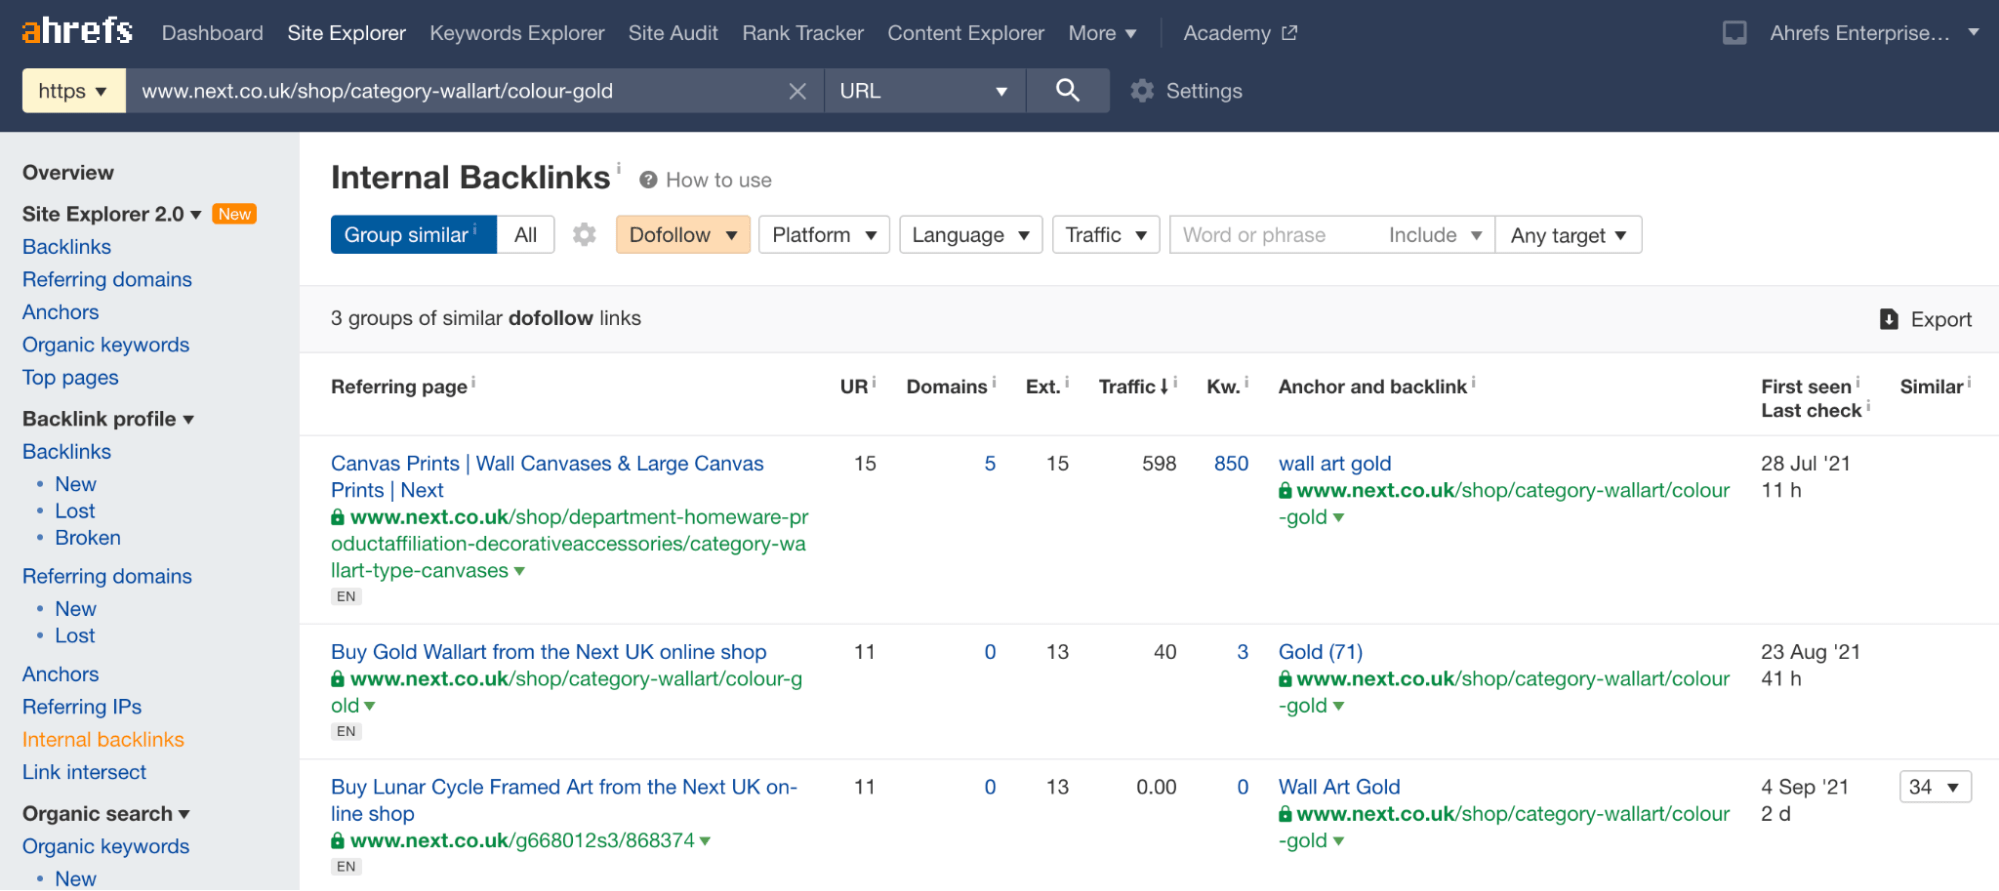Switch to the All links toggle
The image size is (1999, 891).
coord(525,235)
